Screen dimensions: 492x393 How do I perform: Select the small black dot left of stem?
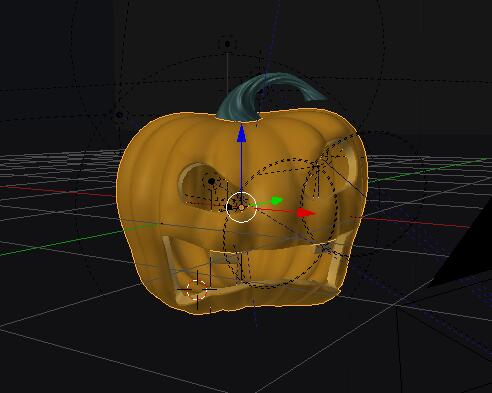tap(120, 115)
